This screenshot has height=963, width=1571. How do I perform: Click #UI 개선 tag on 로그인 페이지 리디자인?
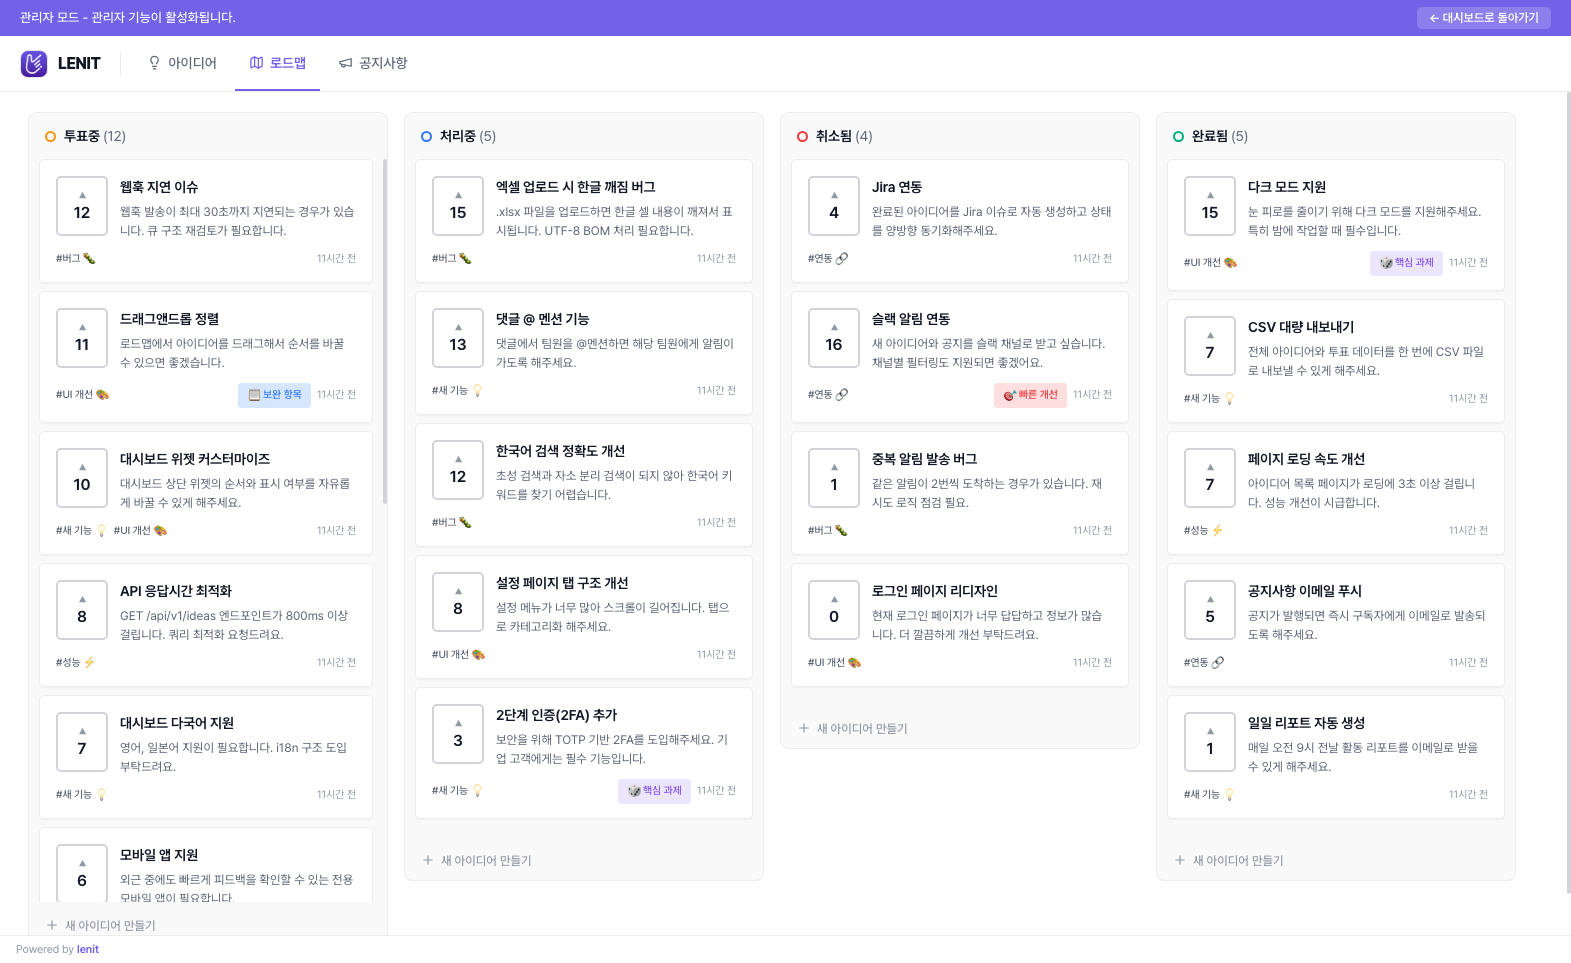[x=835, y=662]
